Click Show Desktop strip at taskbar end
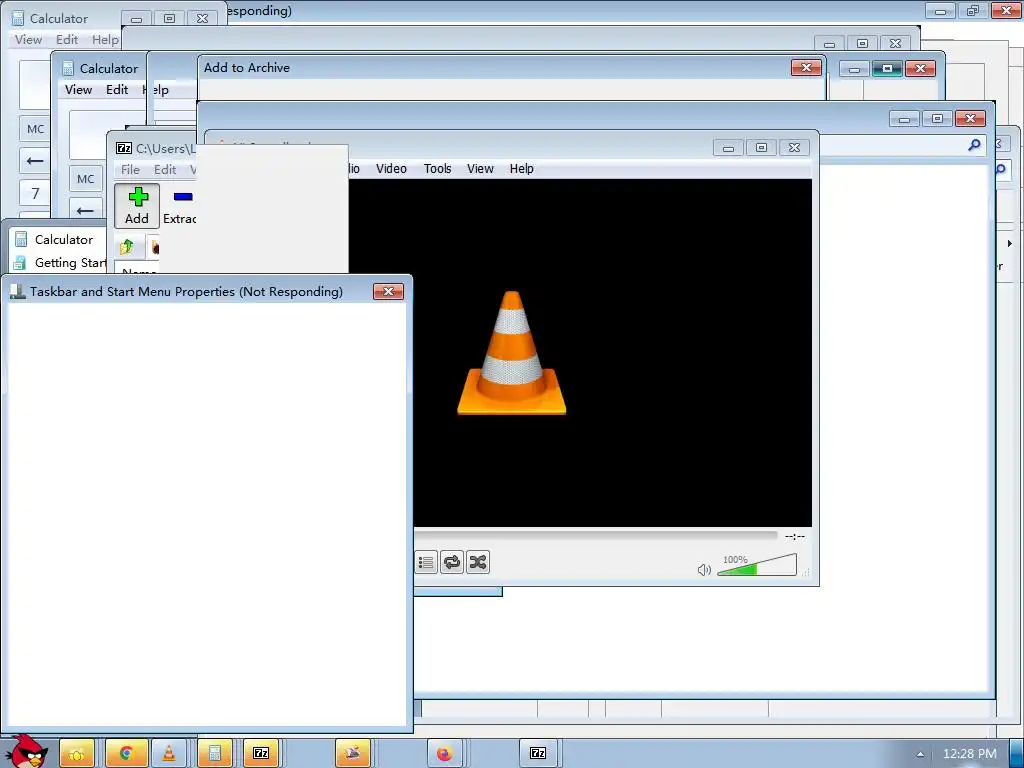 pos(1017,754)
